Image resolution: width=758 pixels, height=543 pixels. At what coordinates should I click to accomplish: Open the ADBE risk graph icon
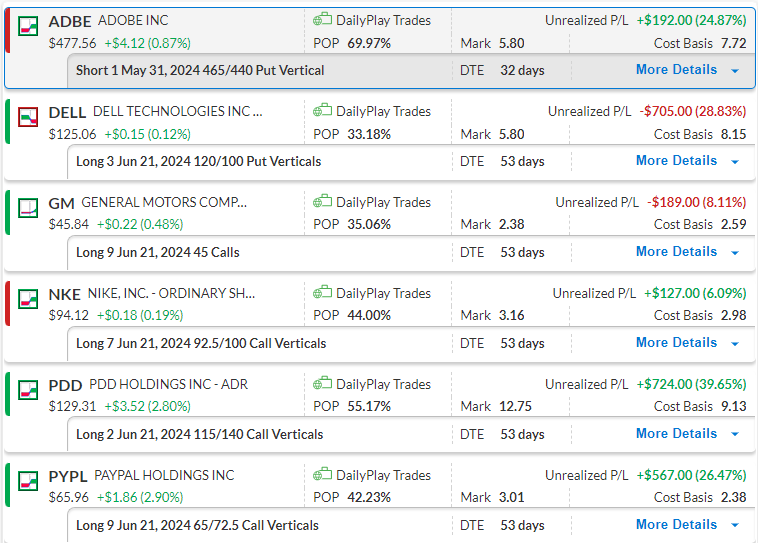point(28,26)
